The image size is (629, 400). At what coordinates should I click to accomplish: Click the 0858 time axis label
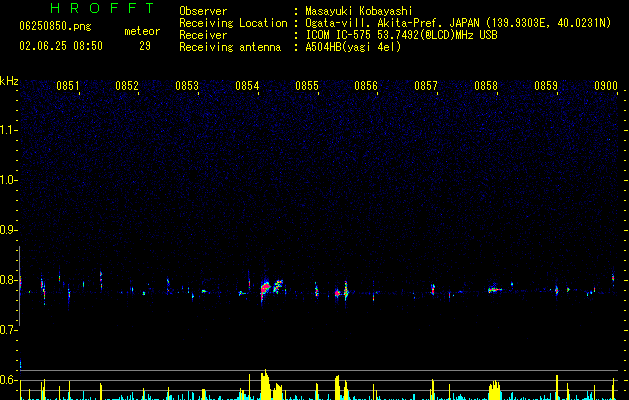(486, 86)
